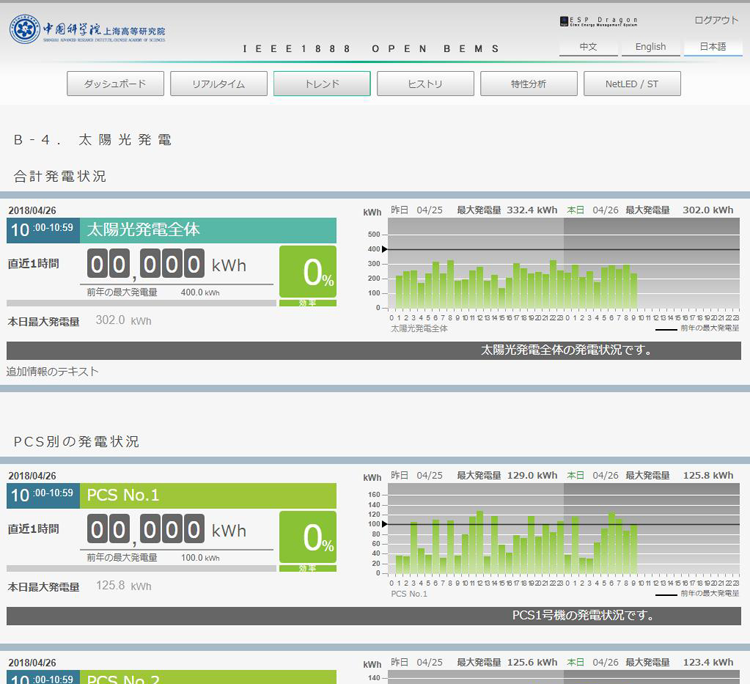Image resolution: width=750 pixels, height=684 pixels.
Task: Switch language to 日本語
Action: (x=713, y=47)
